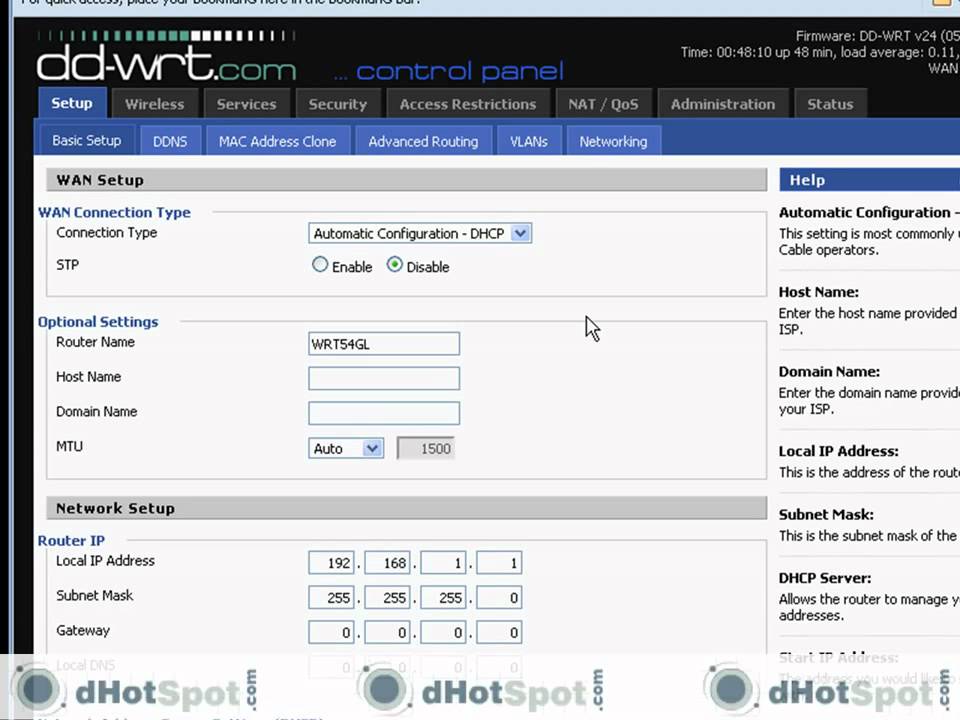This screenshot has width=960, height=720.
Task: Click the Host Name help heading
Action: (819, 292)
